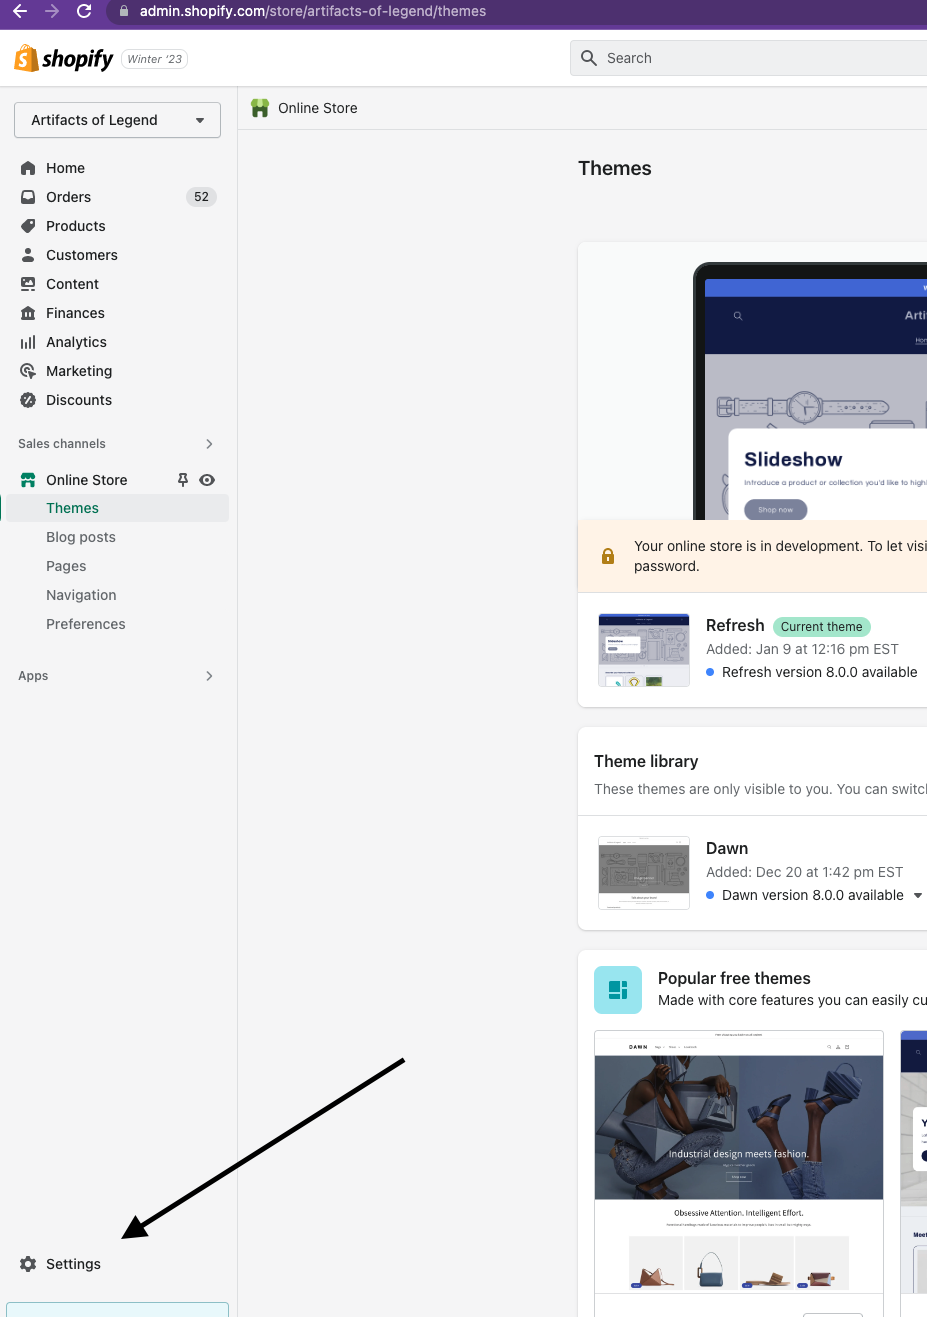
Task: Go to Blog posts
Action: tap(81, 537)
